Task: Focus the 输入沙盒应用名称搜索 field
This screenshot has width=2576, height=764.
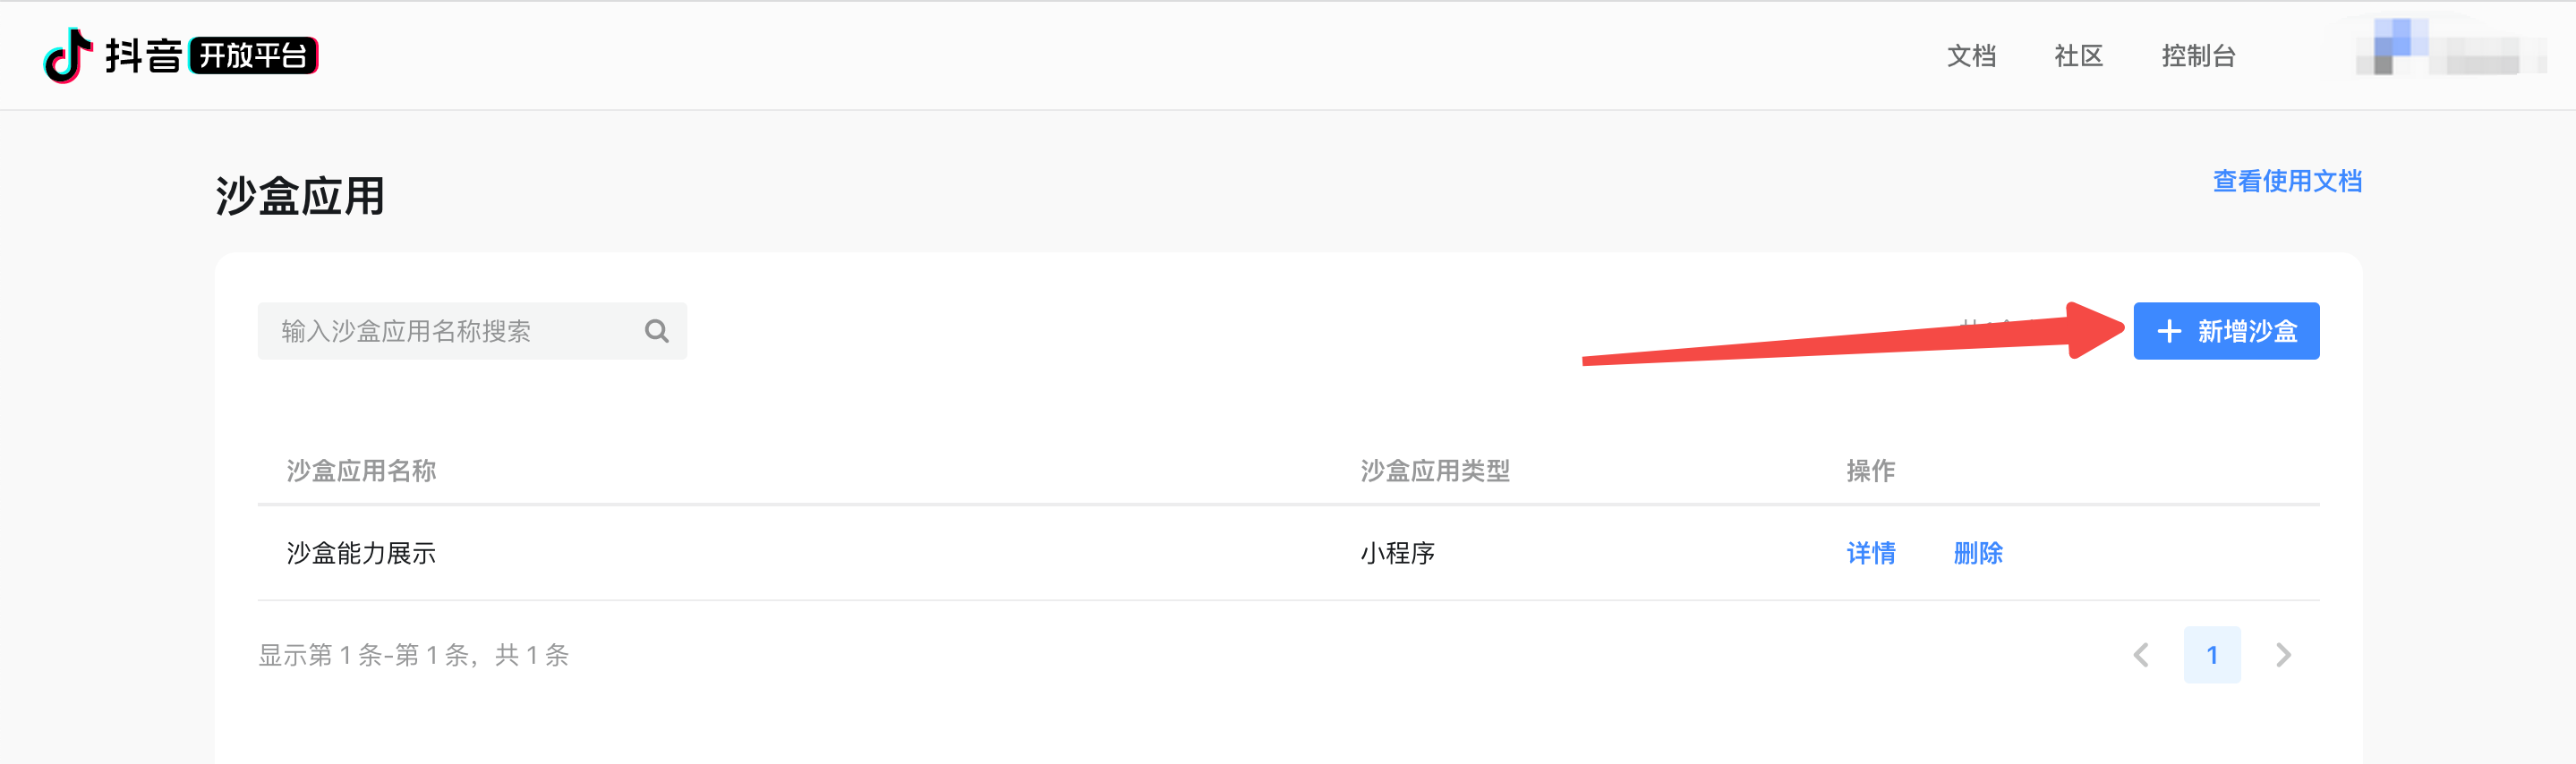Action: pyautogui.click(x=472, y=331)
